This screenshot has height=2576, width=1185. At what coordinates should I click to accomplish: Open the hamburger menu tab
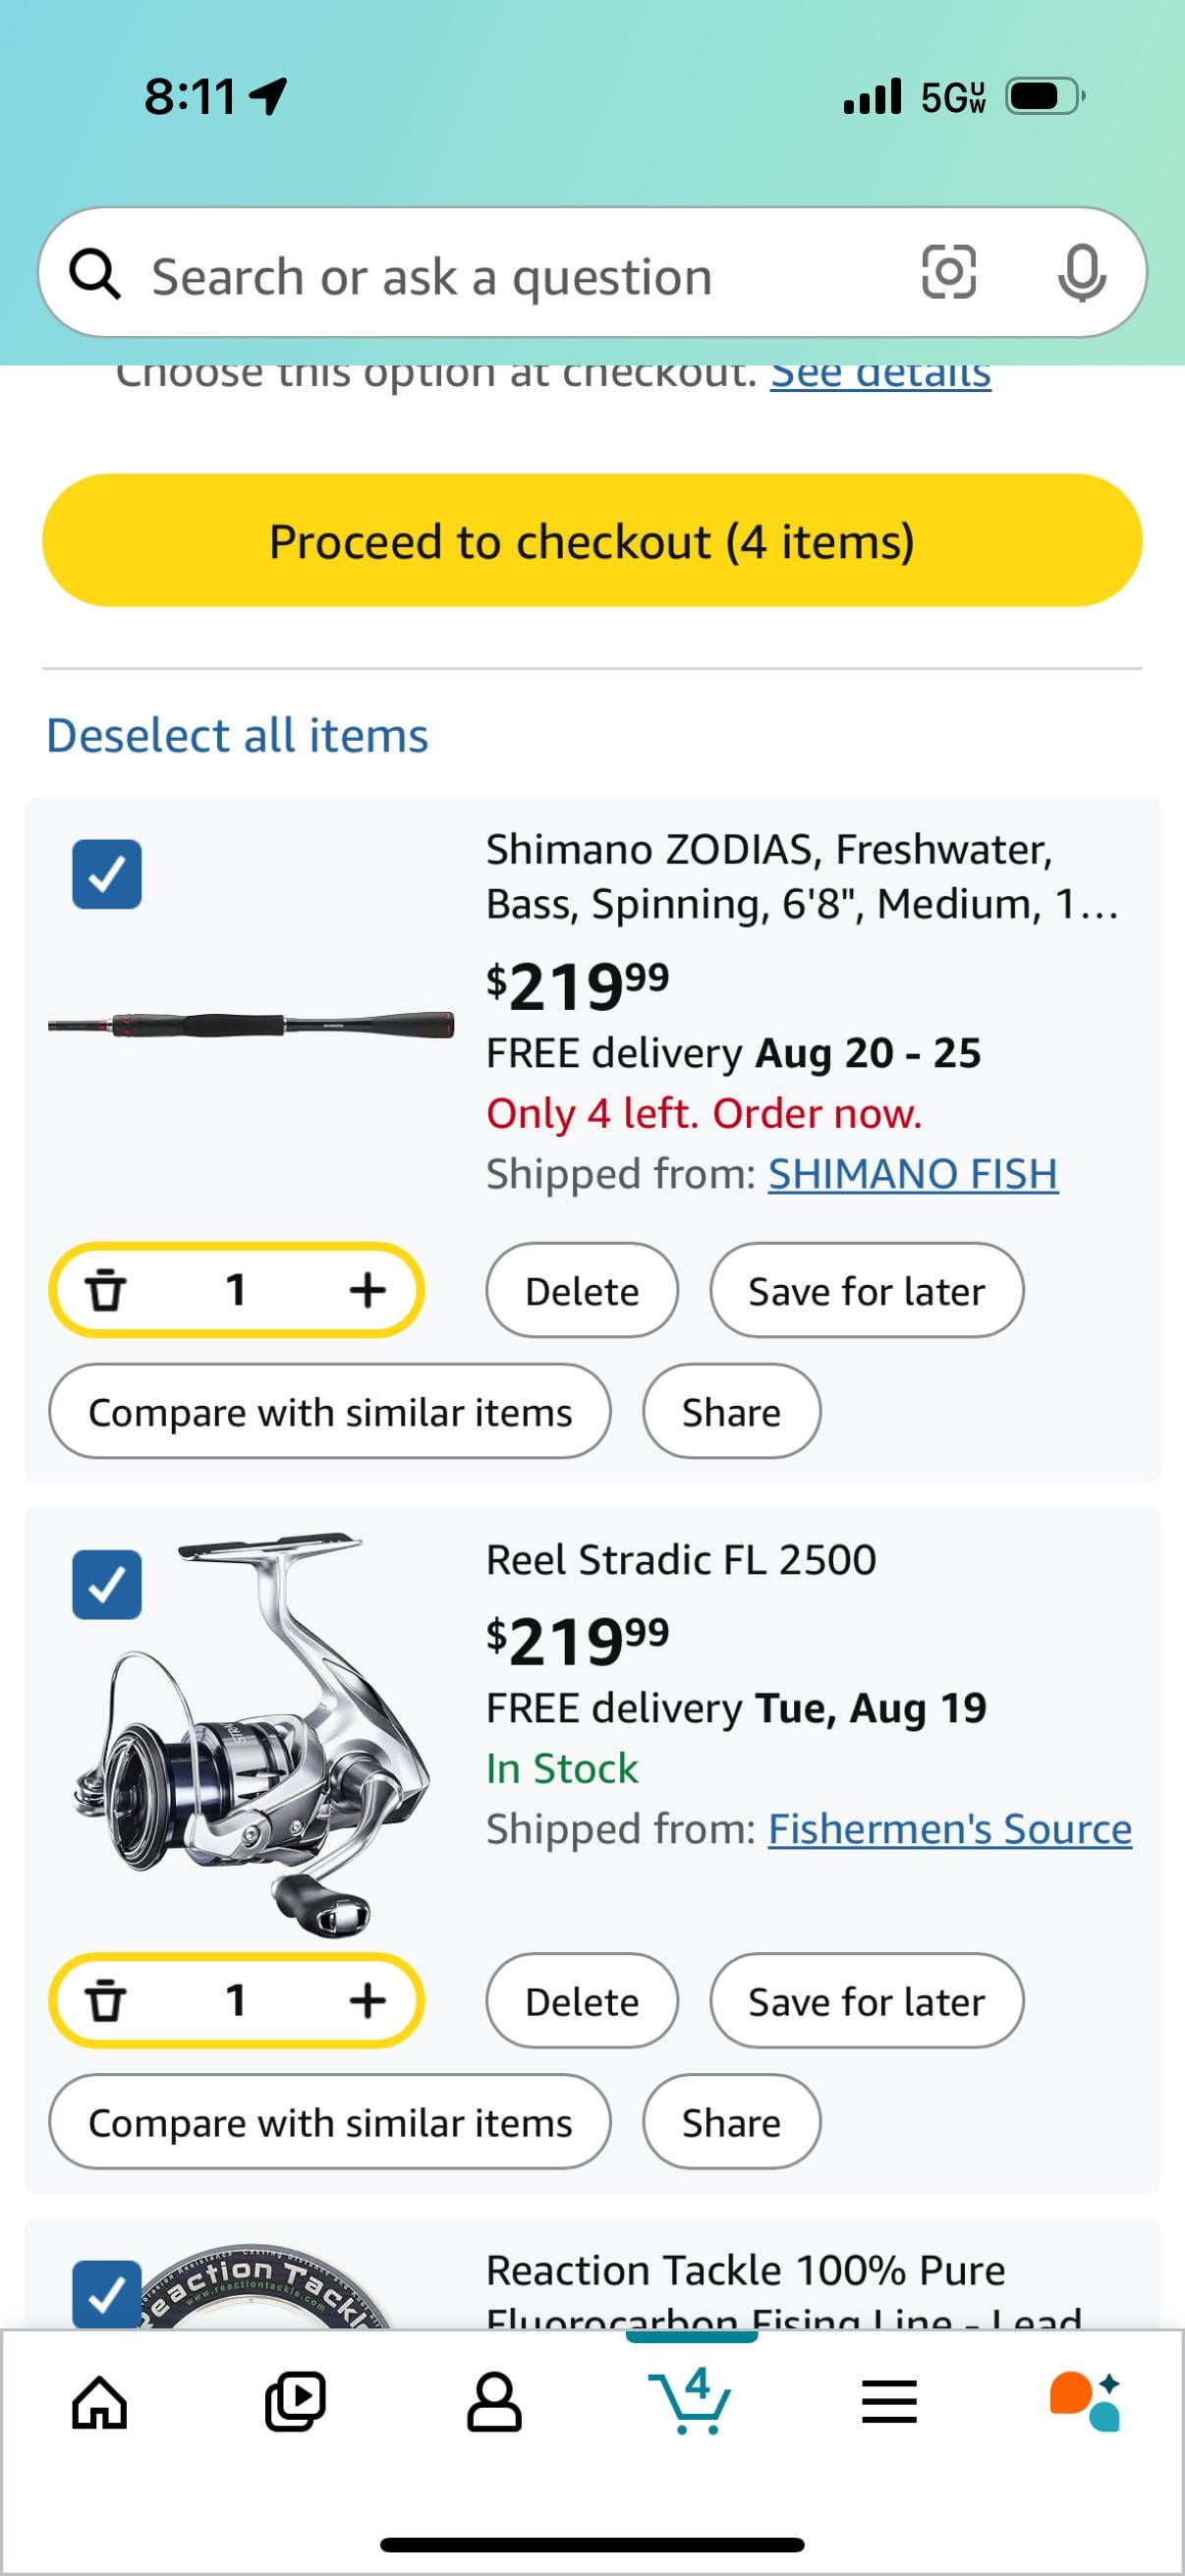pos(889,2401)
